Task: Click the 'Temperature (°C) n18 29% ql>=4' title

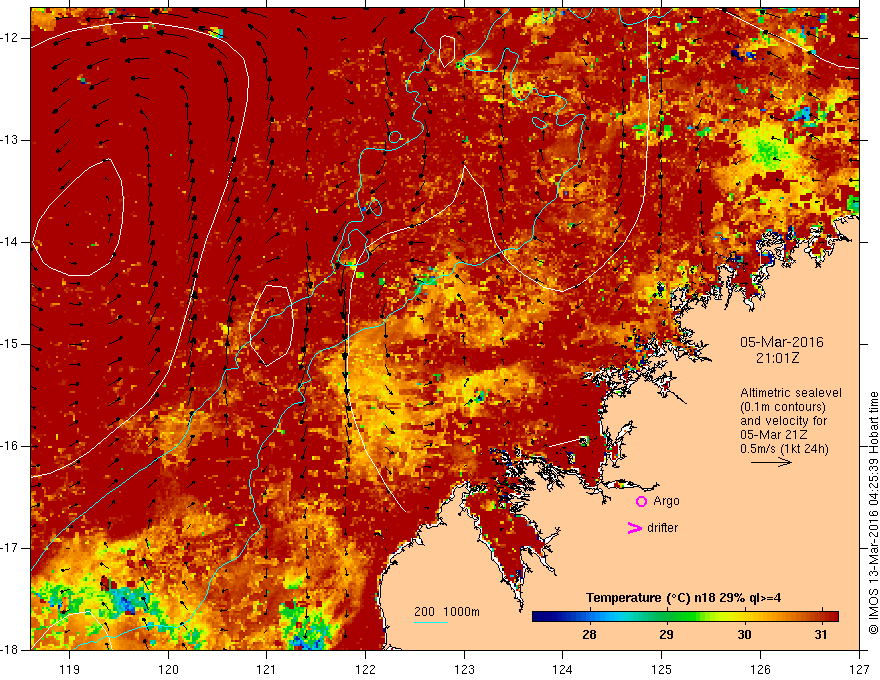Action: (x=684, y=598)
